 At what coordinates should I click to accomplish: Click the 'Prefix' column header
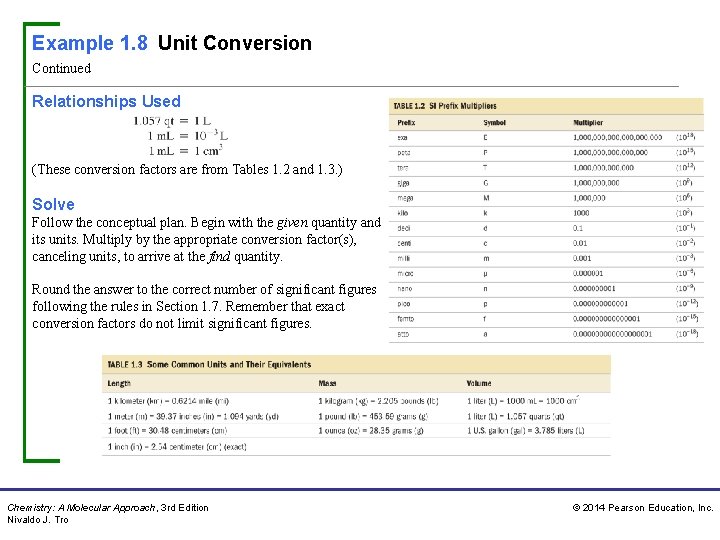406,123
